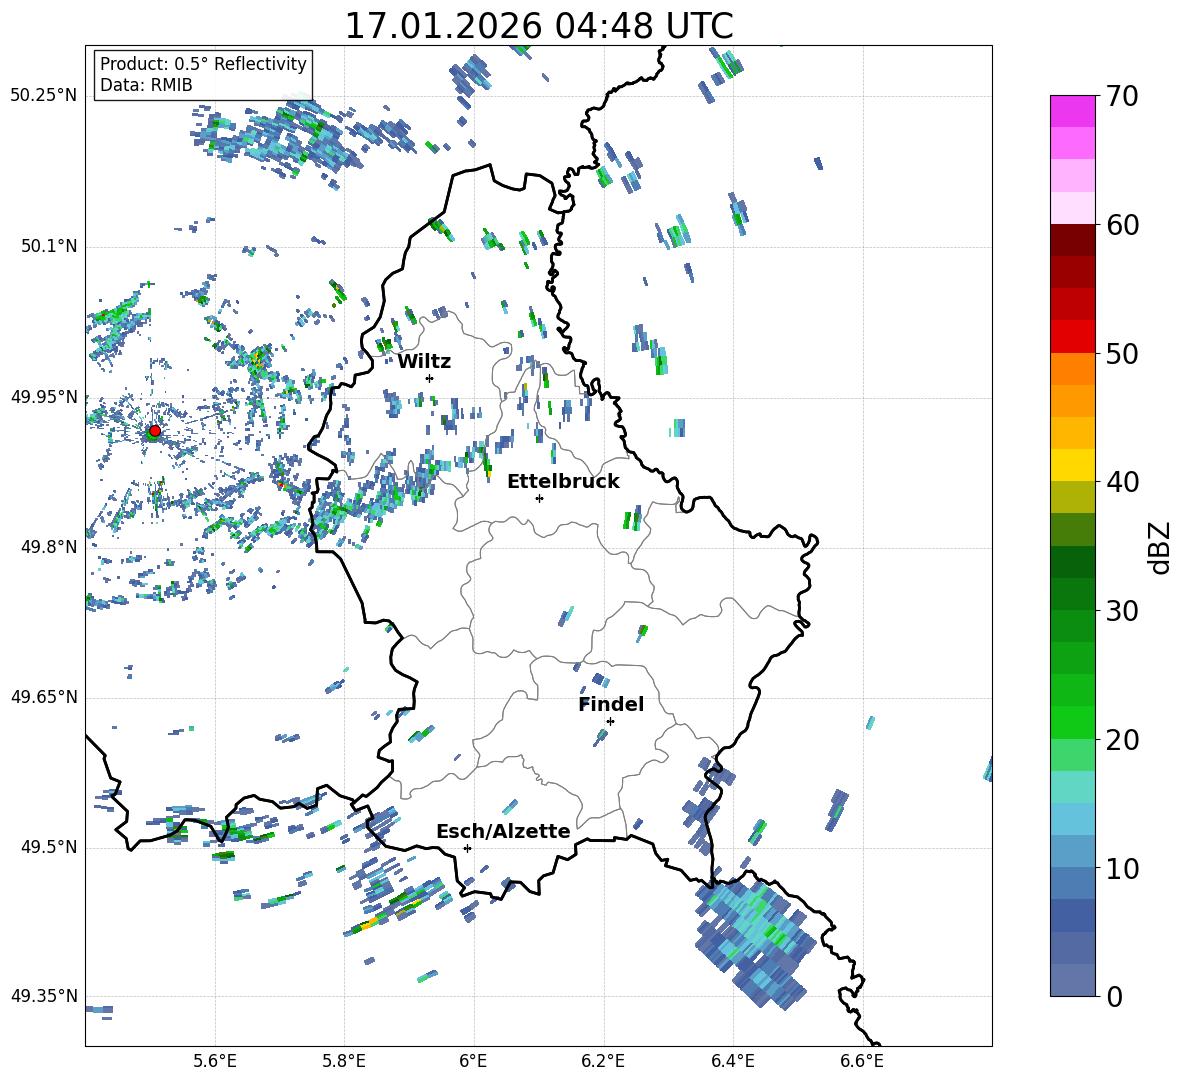Screen dimensions: 1184x1081
Task: Select the Wiltz city label
Action: point(424,361)
